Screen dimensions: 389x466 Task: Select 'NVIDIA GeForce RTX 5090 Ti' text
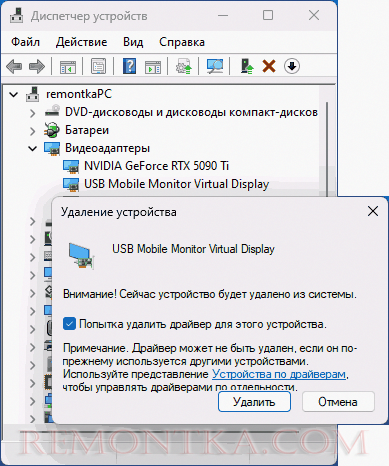coord(156,166)
